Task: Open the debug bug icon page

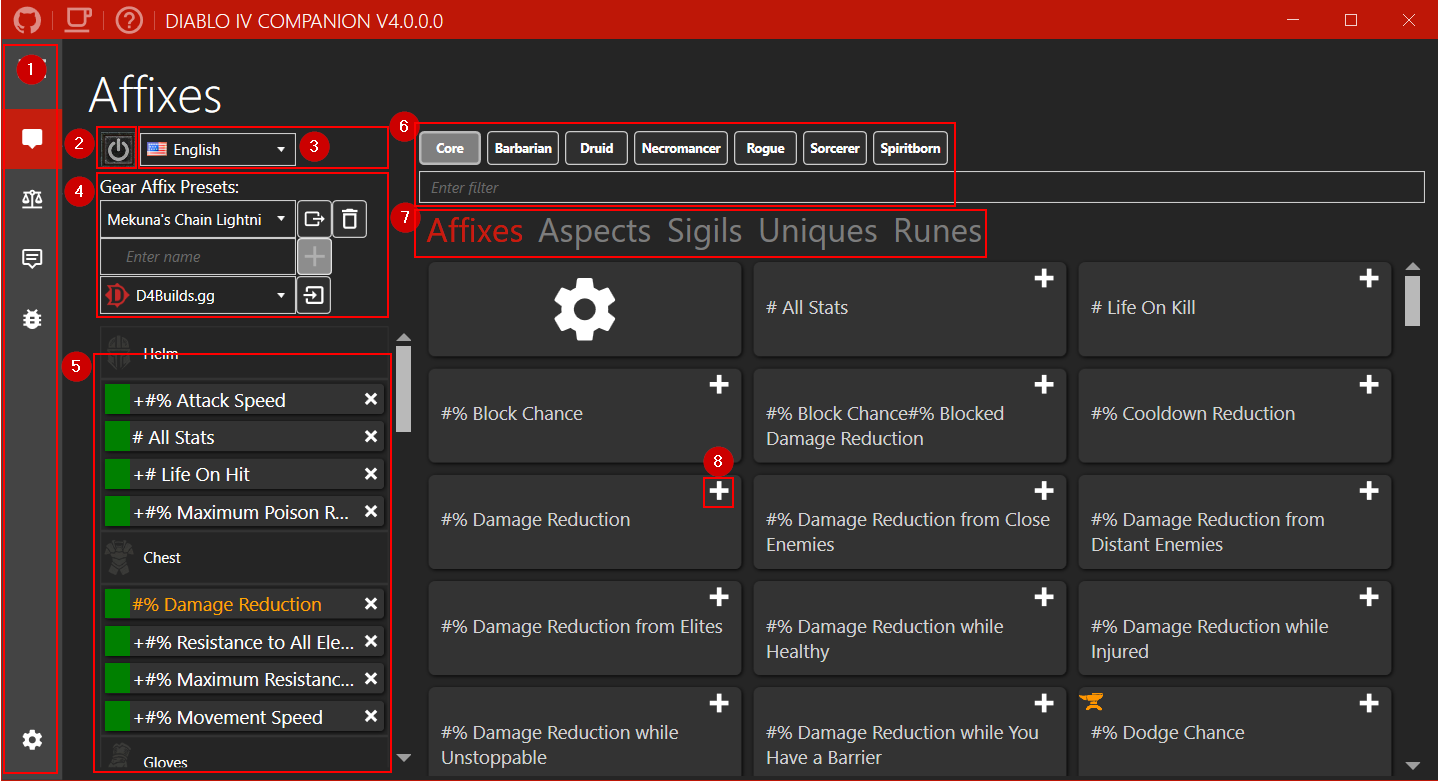Action: pos(32,319)
